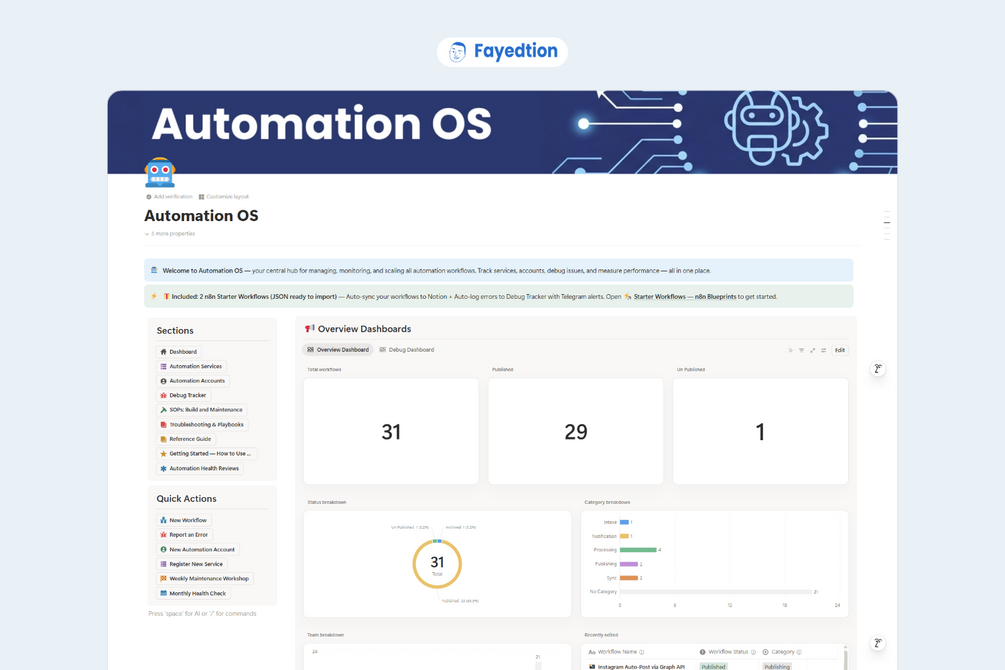Click the page outline marks at right
The width and height of the screenshot is (1005, 670).
pos(887,225)
